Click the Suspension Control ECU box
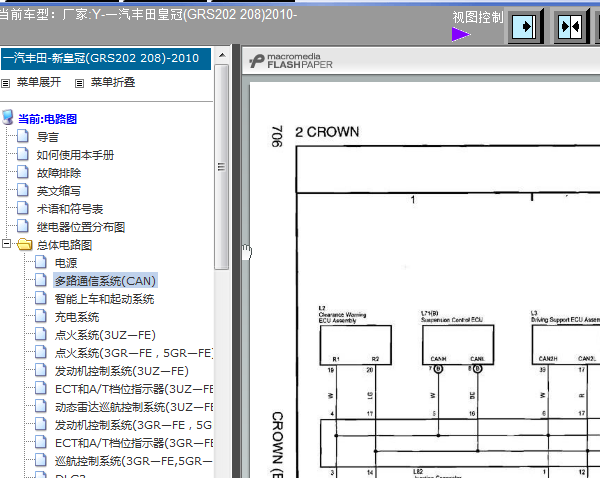This screenshot has height=478, width=600. (458, 345)
